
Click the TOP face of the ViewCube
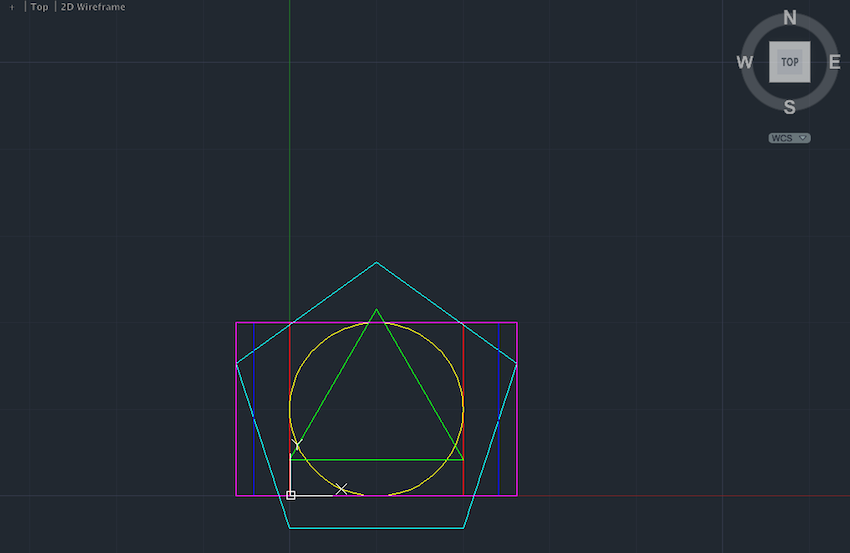point(790,62)
